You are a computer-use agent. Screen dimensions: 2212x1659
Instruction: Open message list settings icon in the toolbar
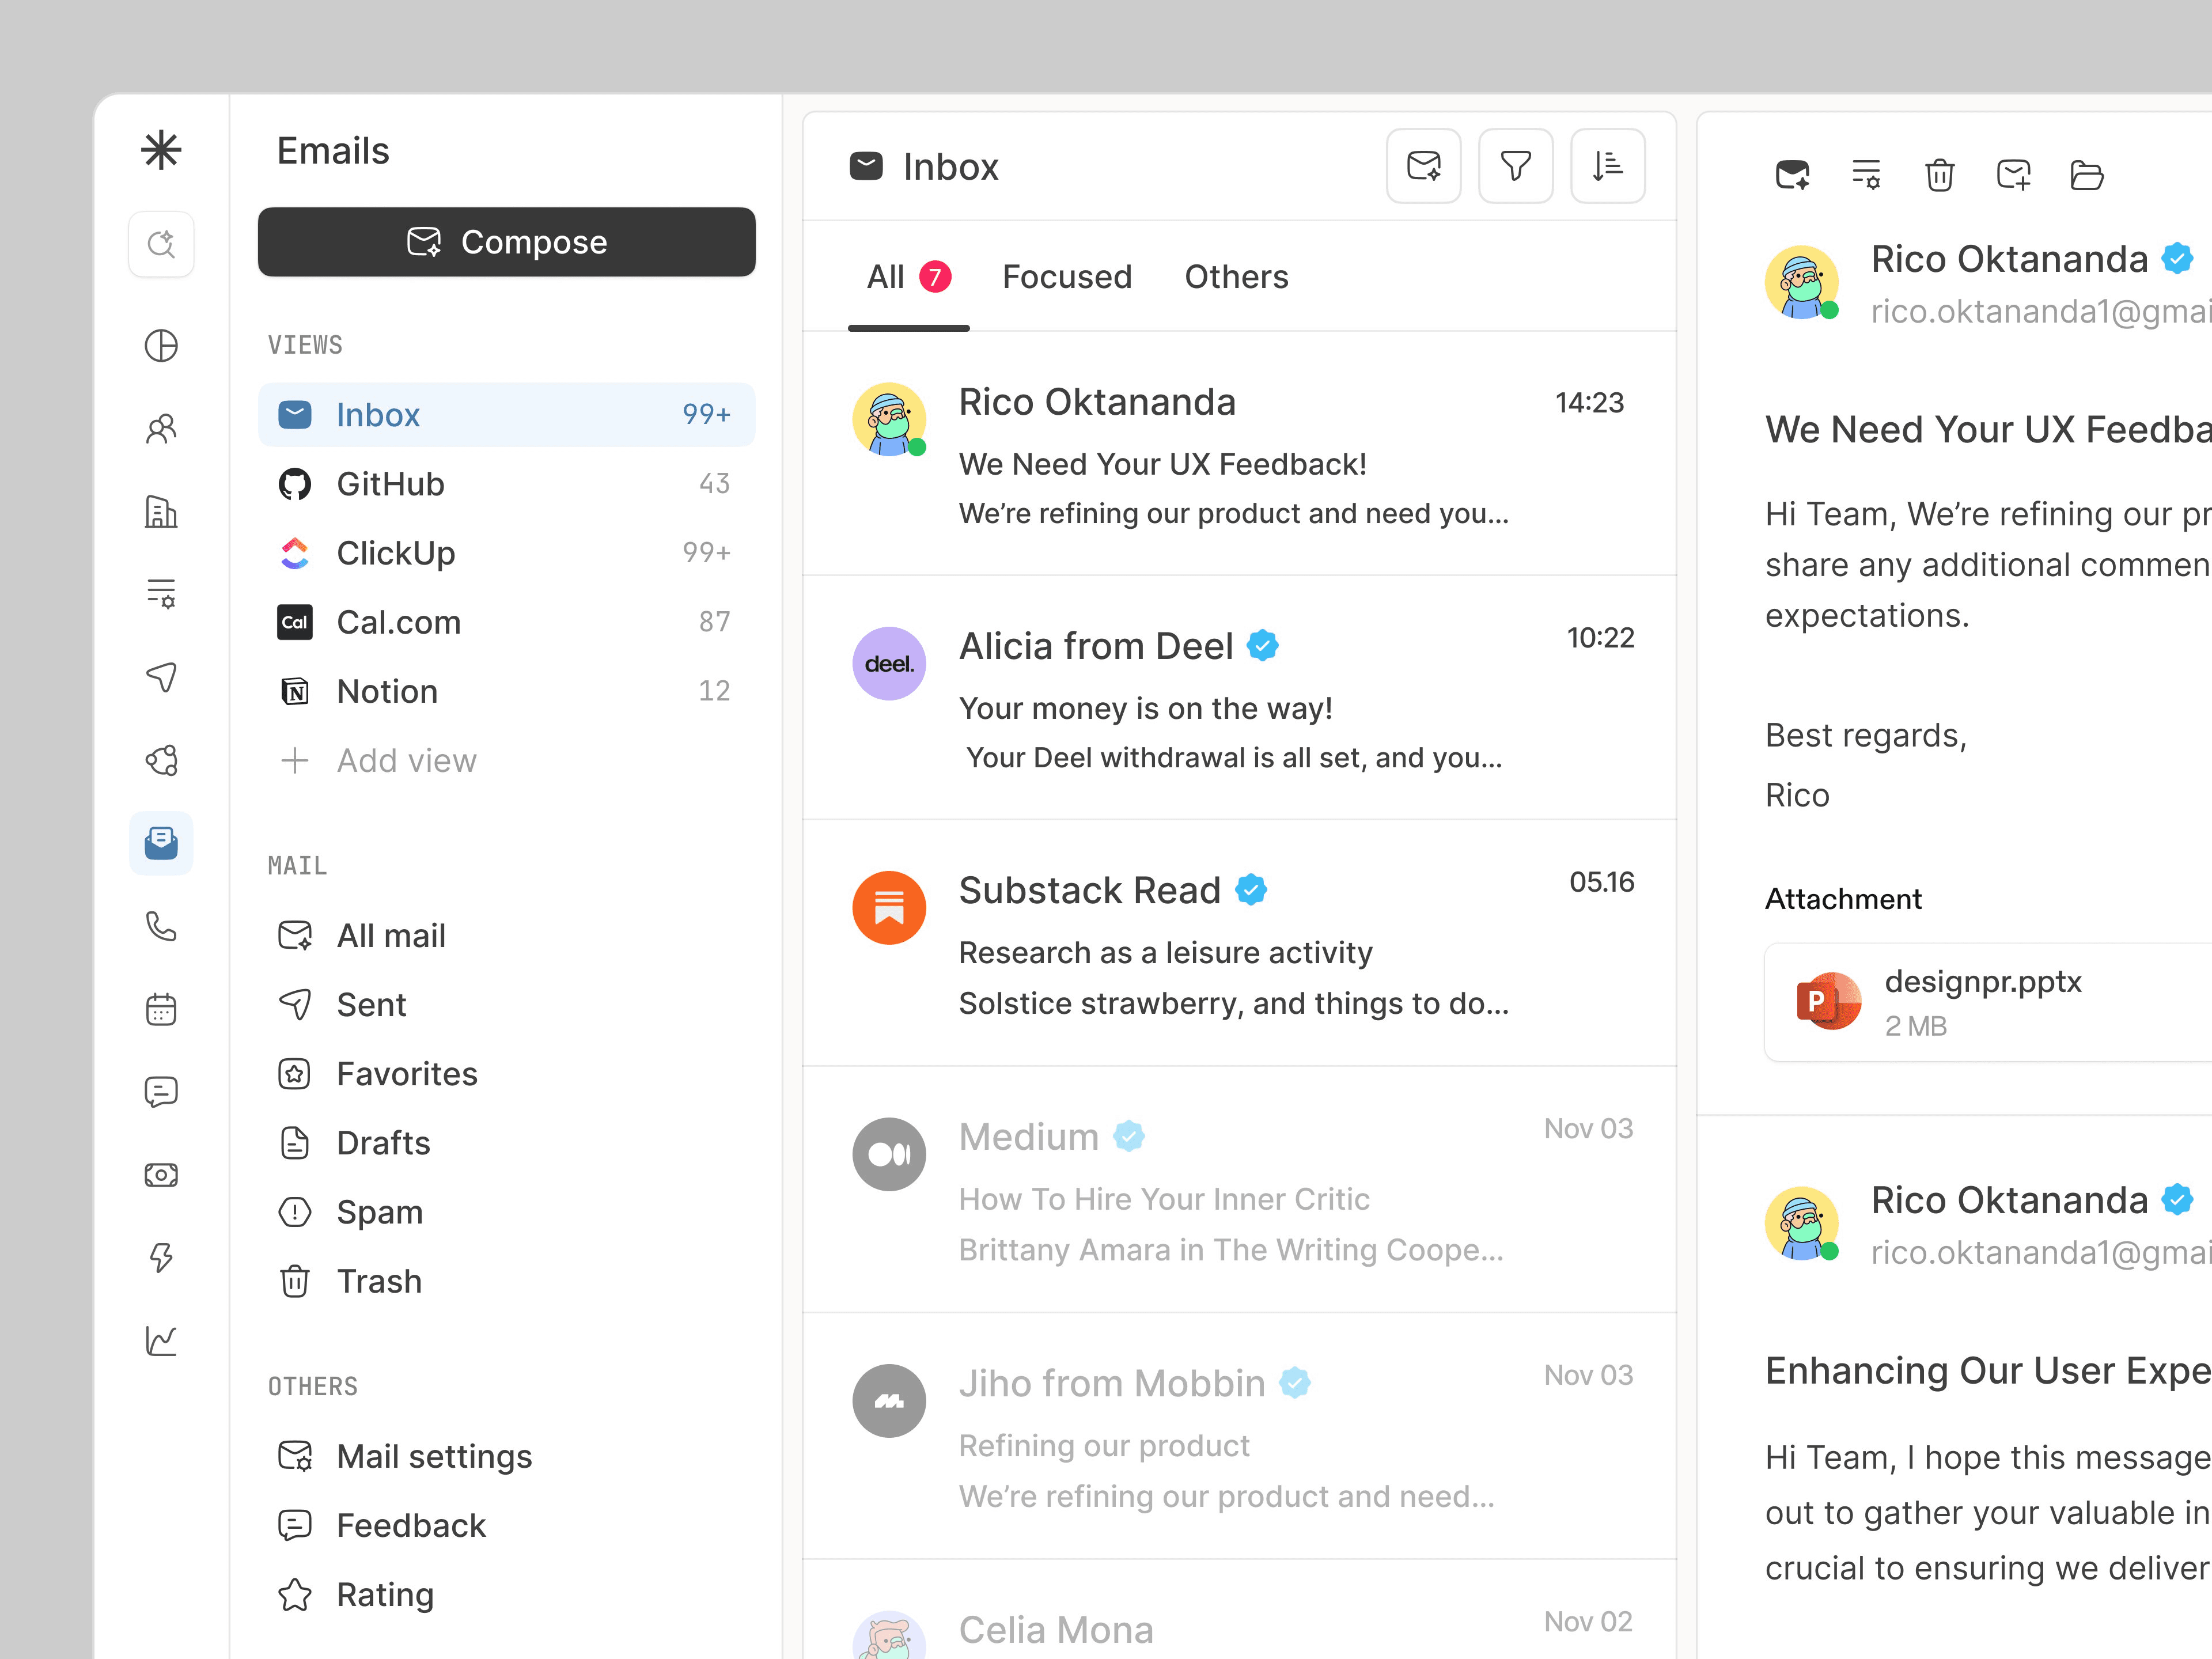click(1866, 175)
